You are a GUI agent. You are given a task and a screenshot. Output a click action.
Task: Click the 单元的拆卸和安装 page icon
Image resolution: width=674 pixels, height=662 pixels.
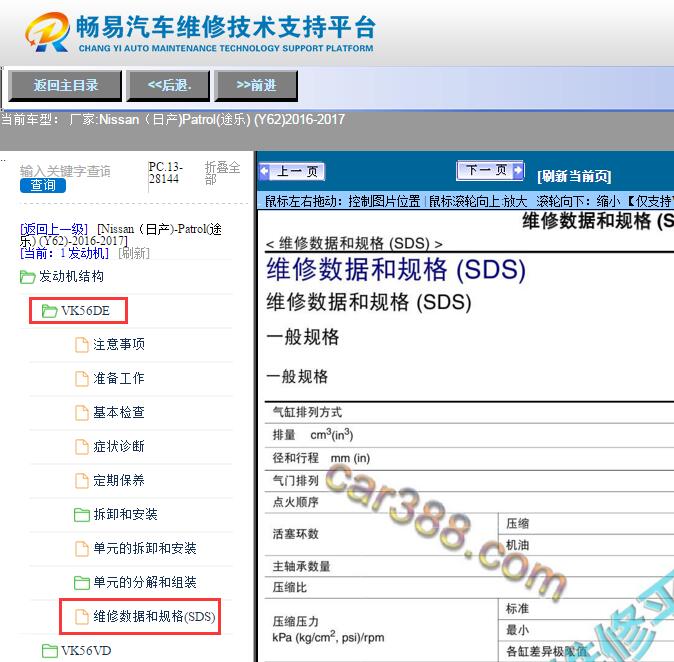pos(82,549)
